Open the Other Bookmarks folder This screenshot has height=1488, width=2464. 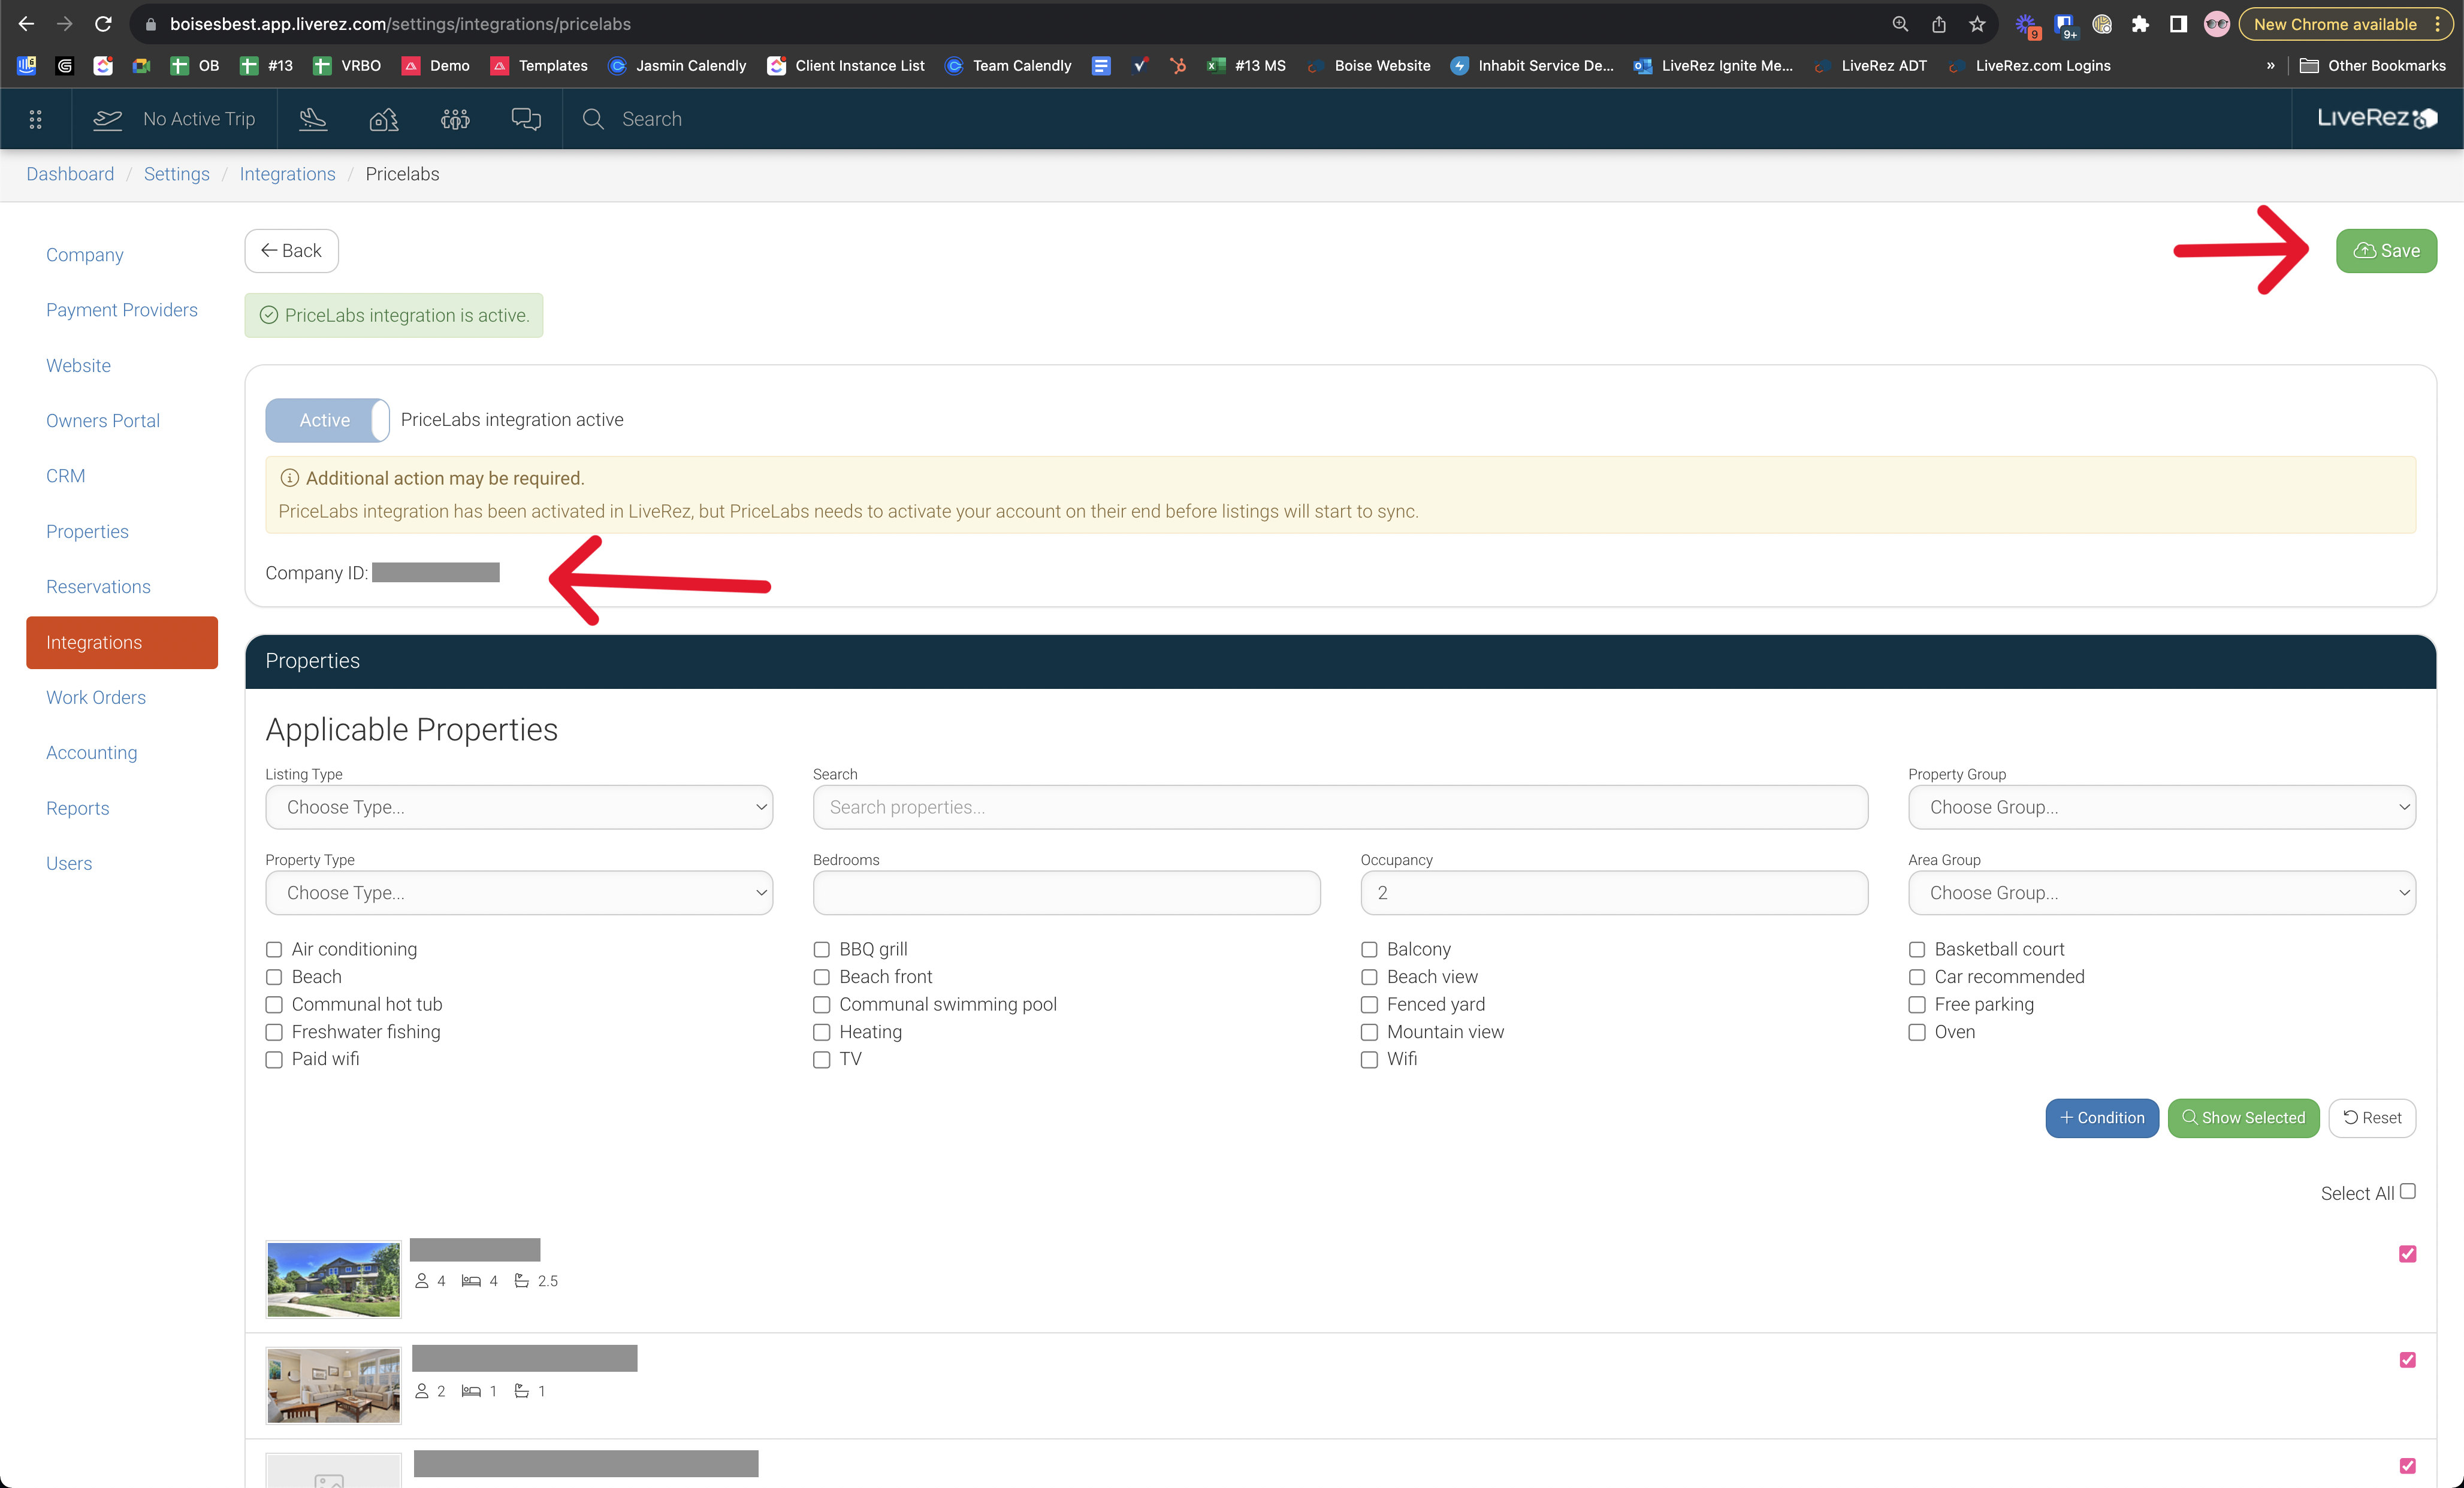pos(2373,66)
